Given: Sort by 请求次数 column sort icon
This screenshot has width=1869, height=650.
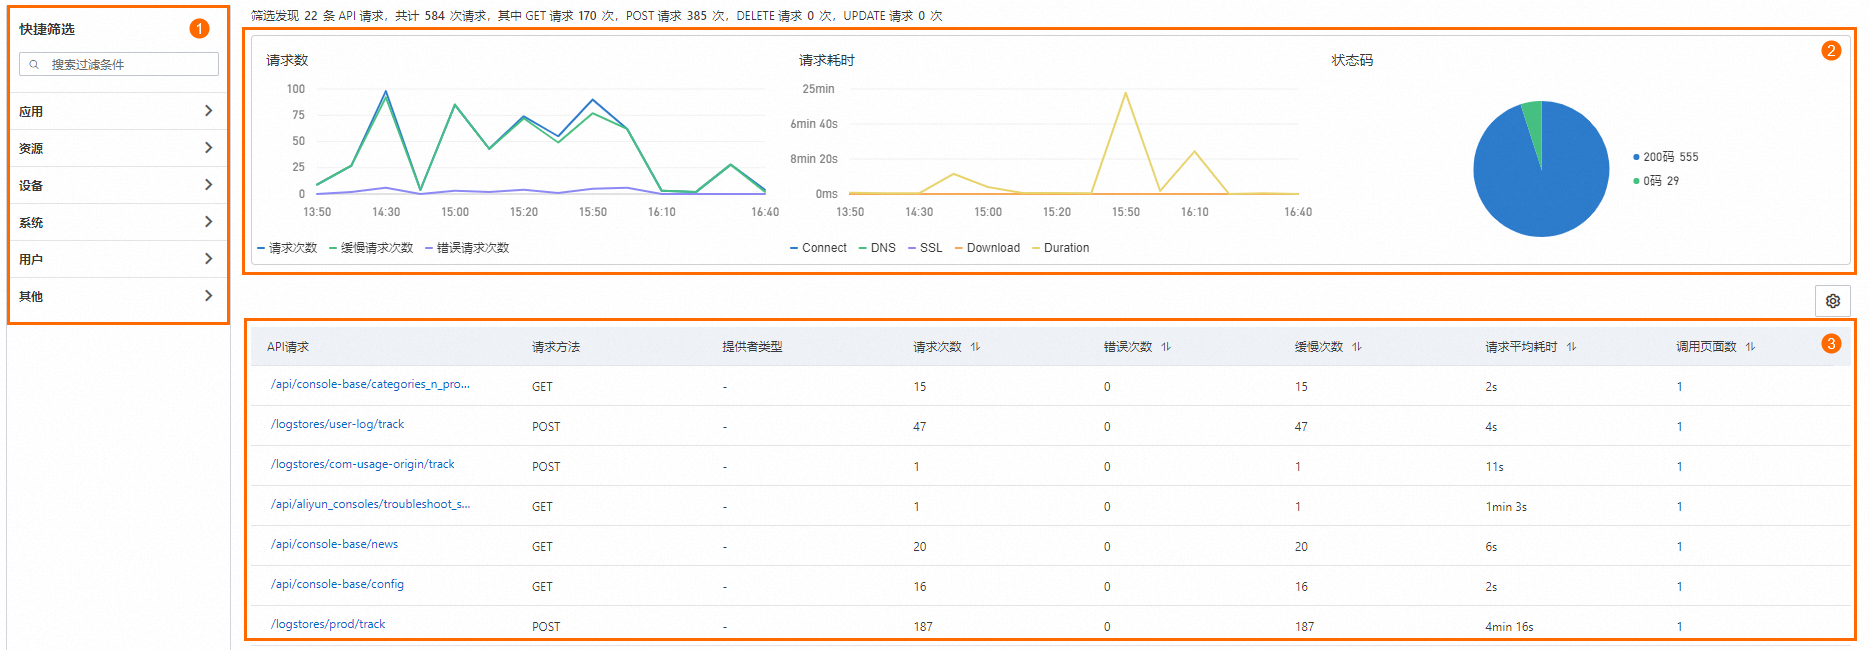Looking at the screenshot, I should click(x=975, y=347).
